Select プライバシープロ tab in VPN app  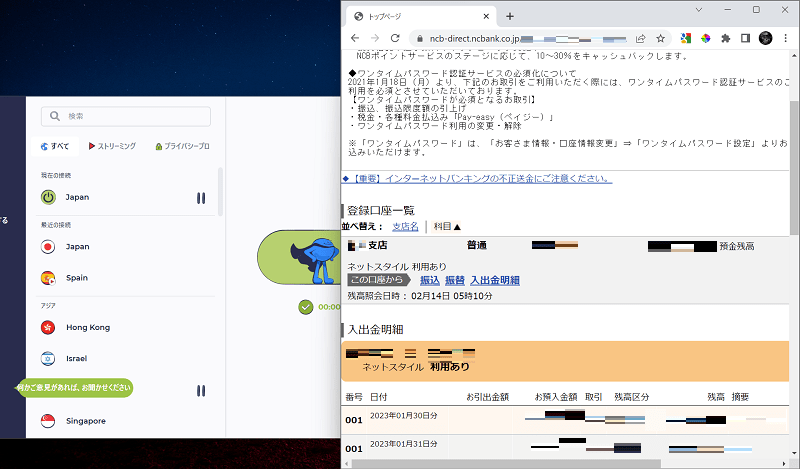(183, 146)
